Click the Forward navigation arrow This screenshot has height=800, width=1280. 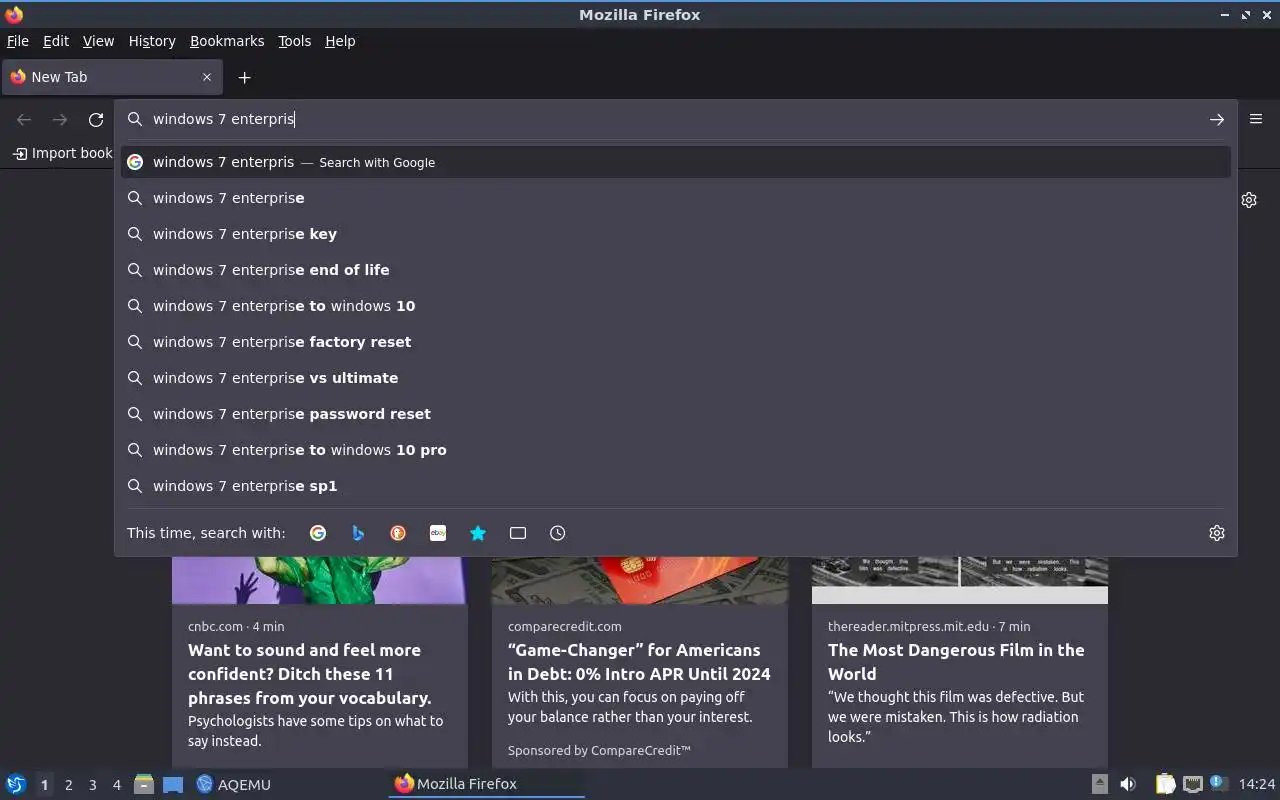coord(60,120)
